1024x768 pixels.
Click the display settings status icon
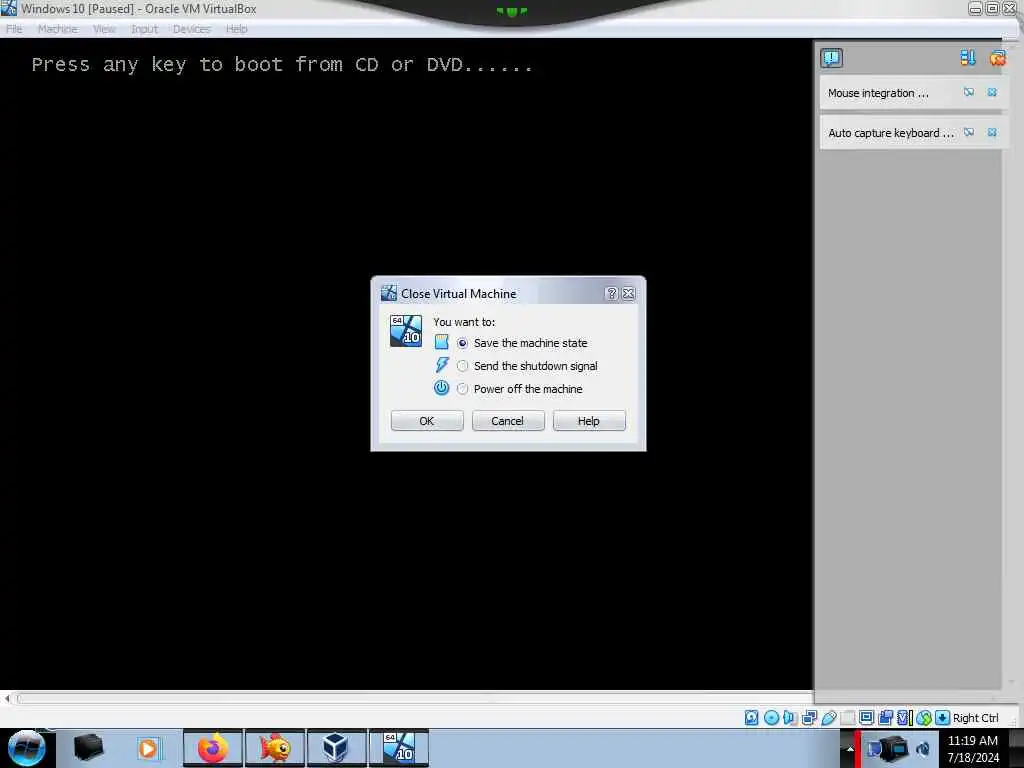point(866,718)
